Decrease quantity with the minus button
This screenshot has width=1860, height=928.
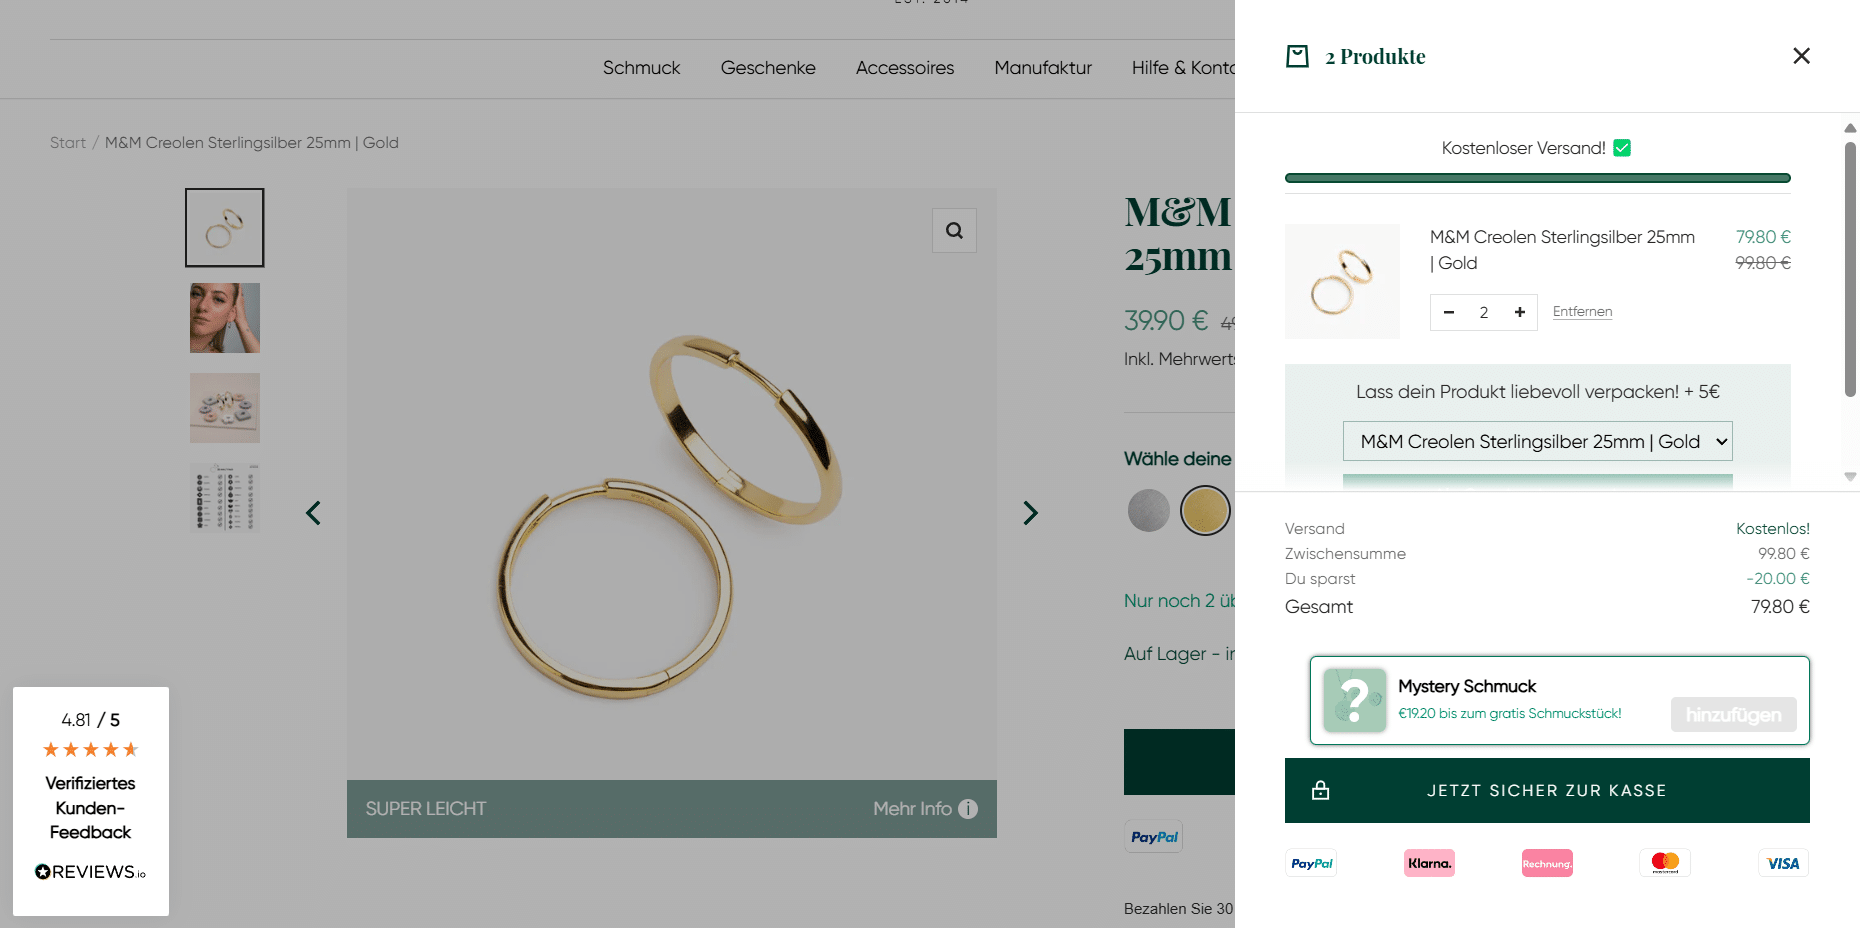click(x=1449, y=312)
